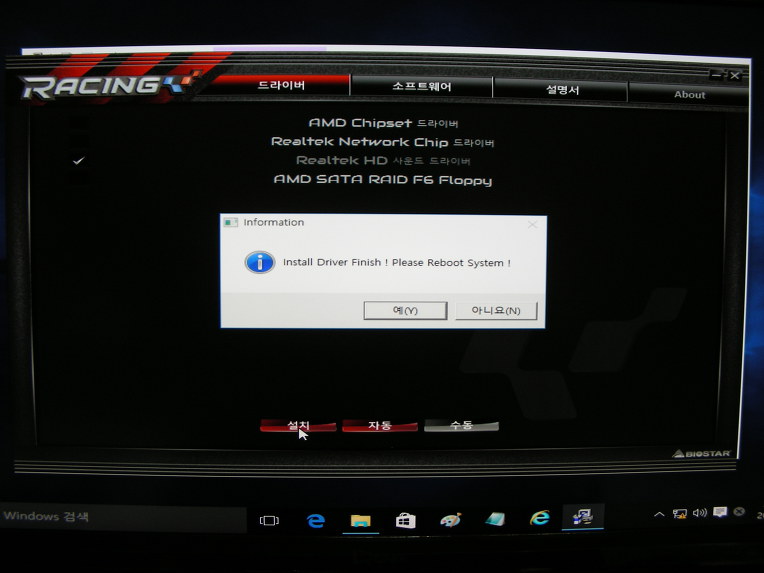Close the Racing driver utility window
Image resolution: width=764 pixels, height=573 pixels.
click(735, 76)
